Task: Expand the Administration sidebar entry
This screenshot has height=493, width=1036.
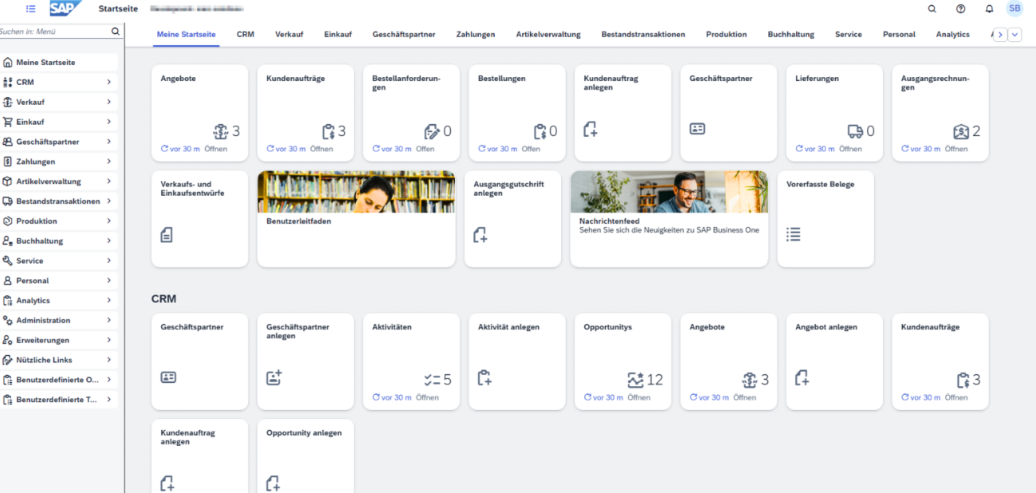Action: click(x=107, y=320)
